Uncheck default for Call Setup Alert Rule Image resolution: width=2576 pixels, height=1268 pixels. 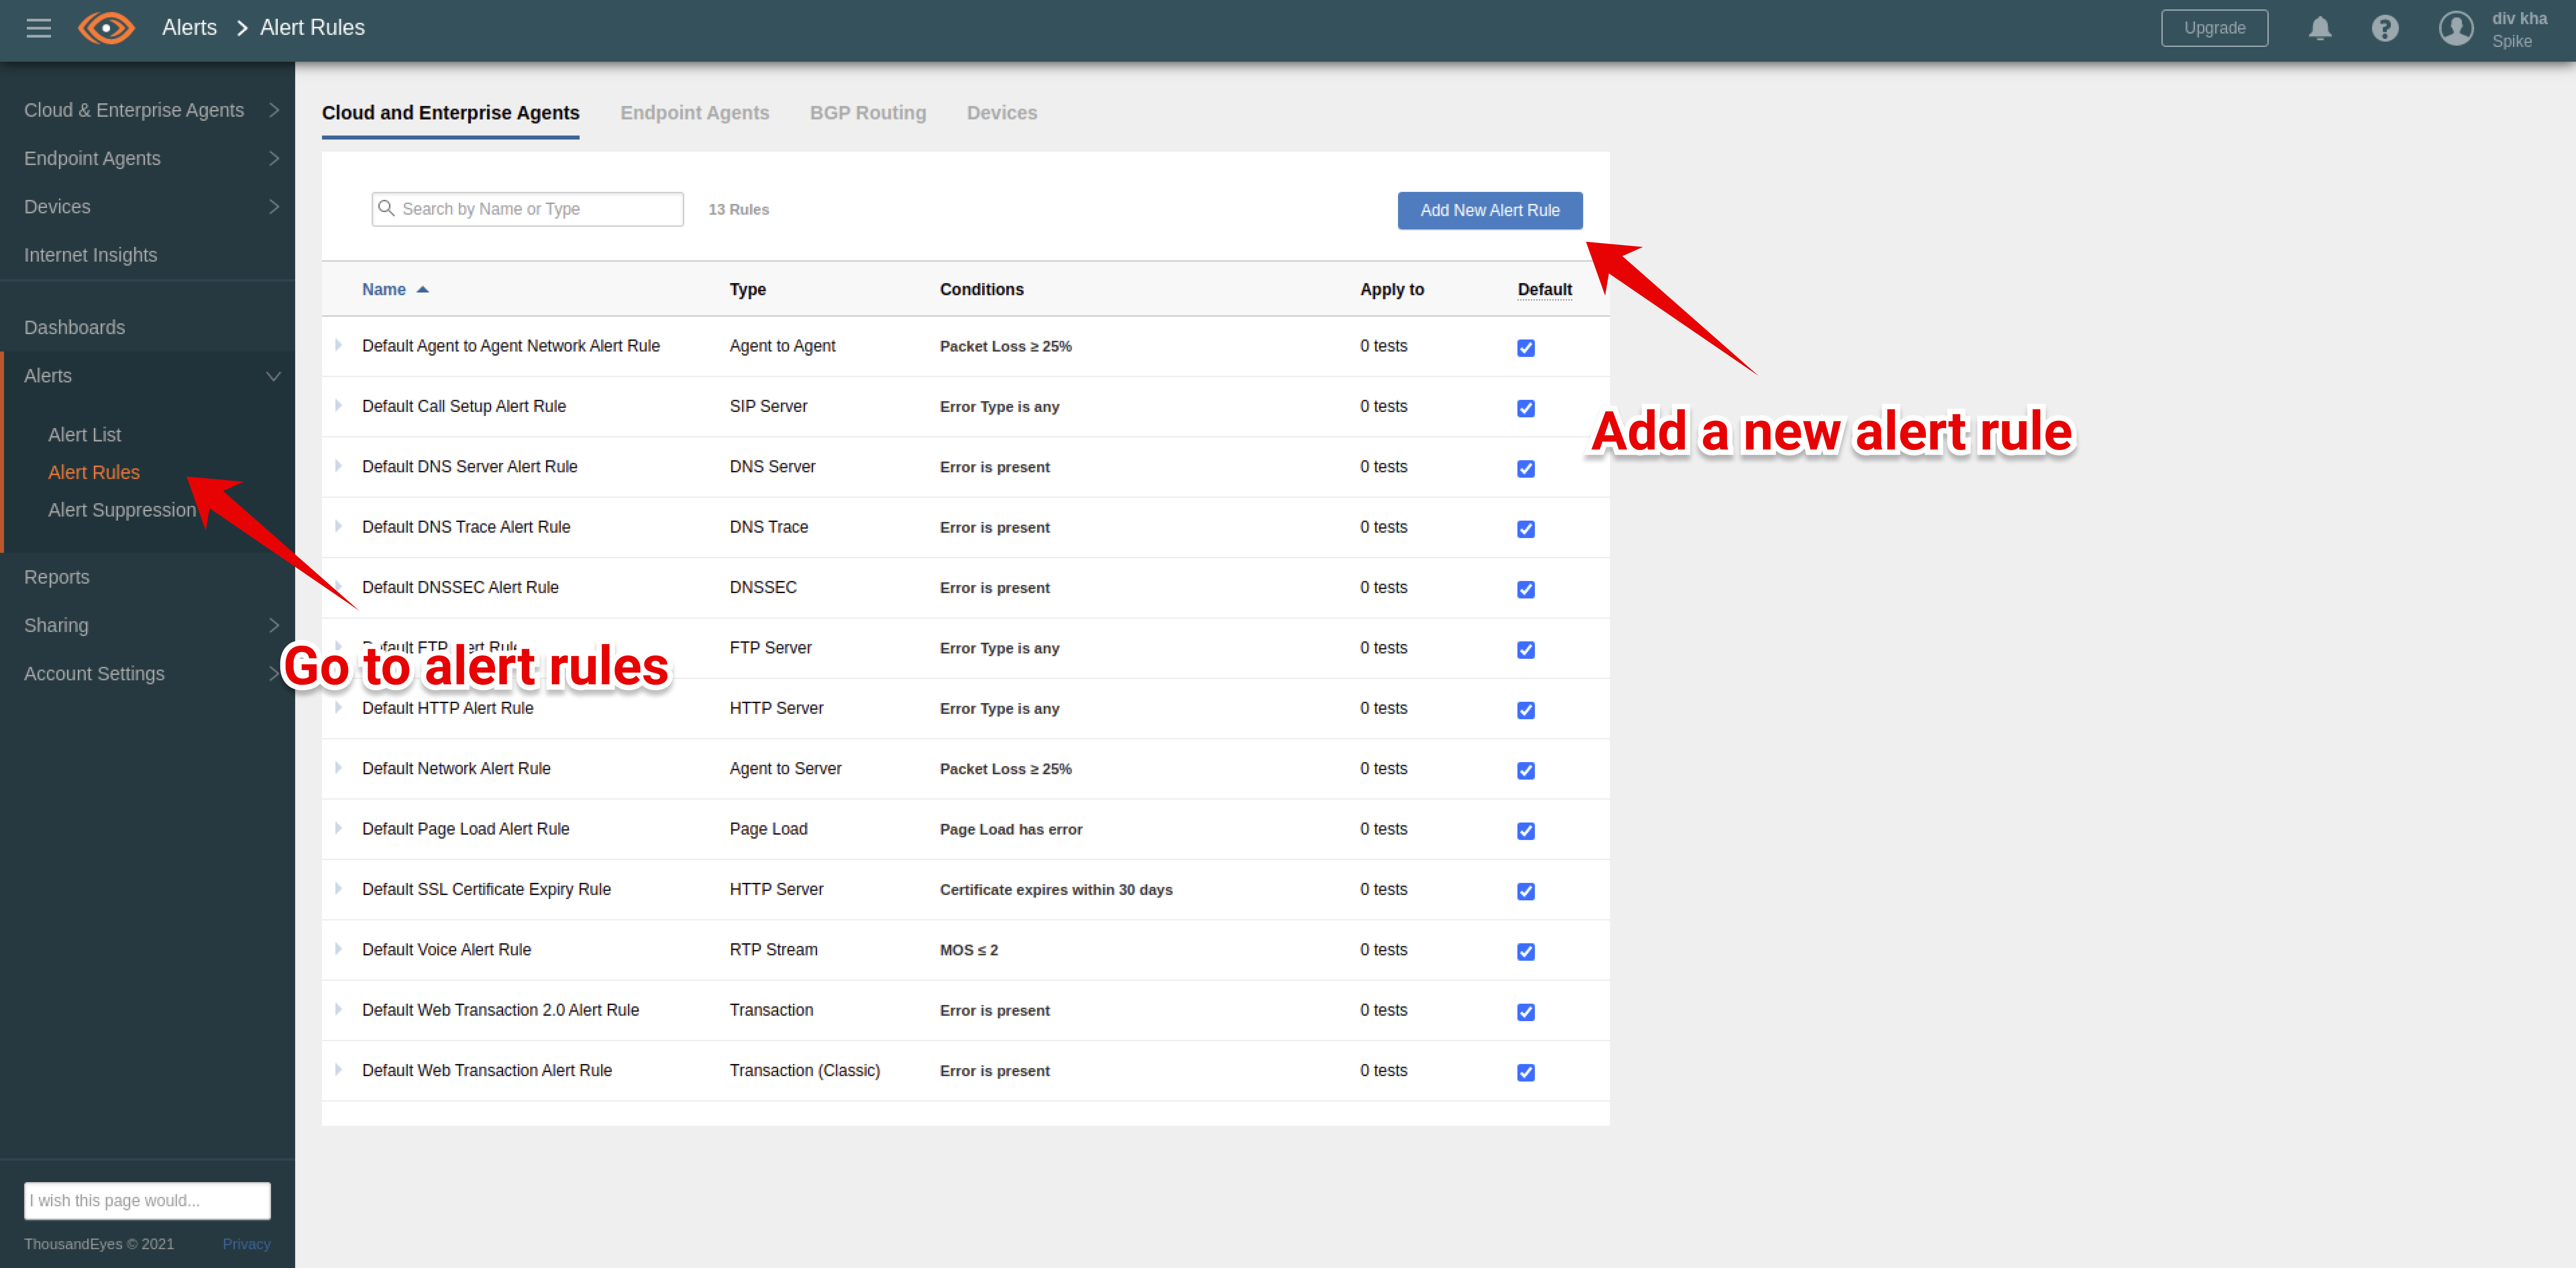(1526, 408)
